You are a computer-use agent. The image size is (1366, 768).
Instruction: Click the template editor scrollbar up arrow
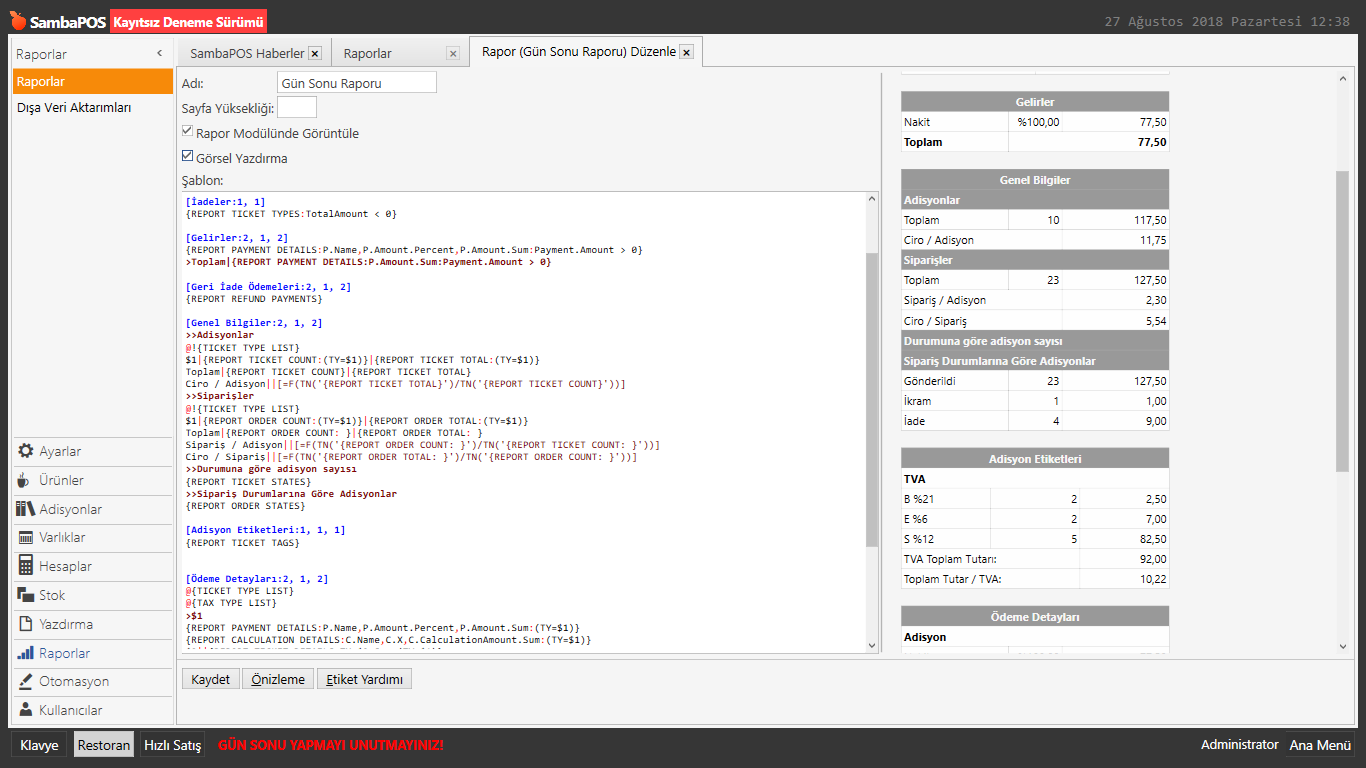point(872,200)
